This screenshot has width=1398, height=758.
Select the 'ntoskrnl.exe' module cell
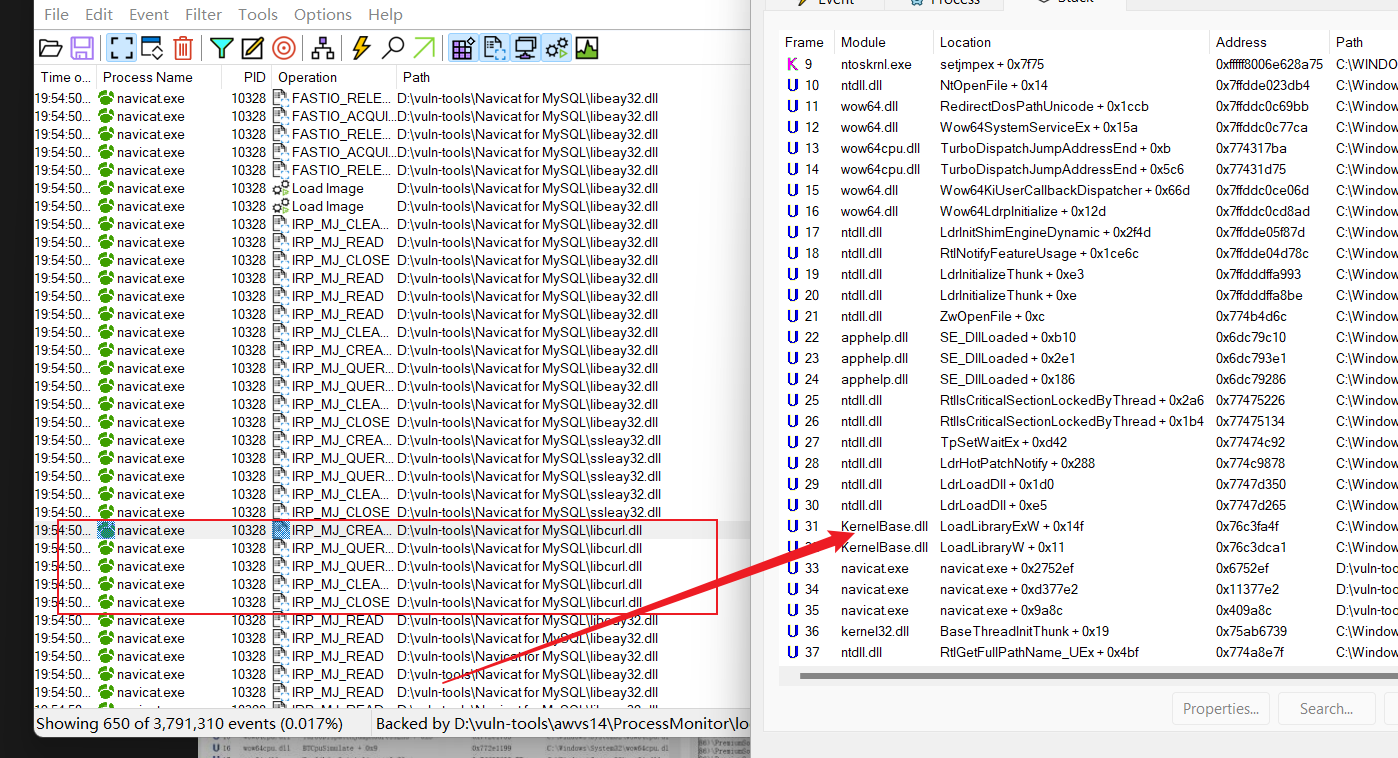tap(876, 64)
